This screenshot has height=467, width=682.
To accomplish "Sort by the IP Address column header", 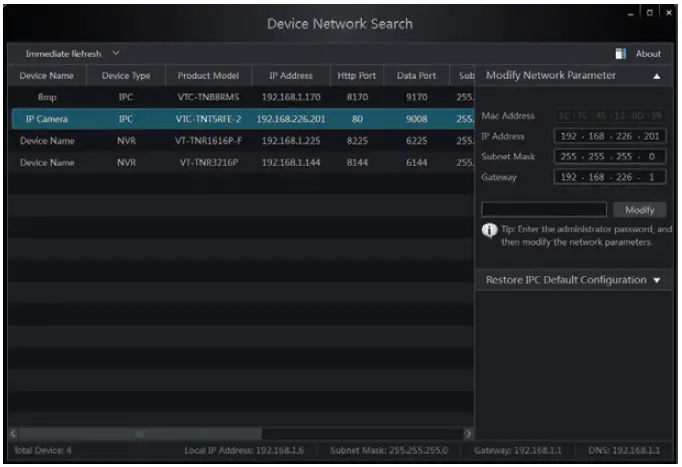I will click(x=290, y=76).
